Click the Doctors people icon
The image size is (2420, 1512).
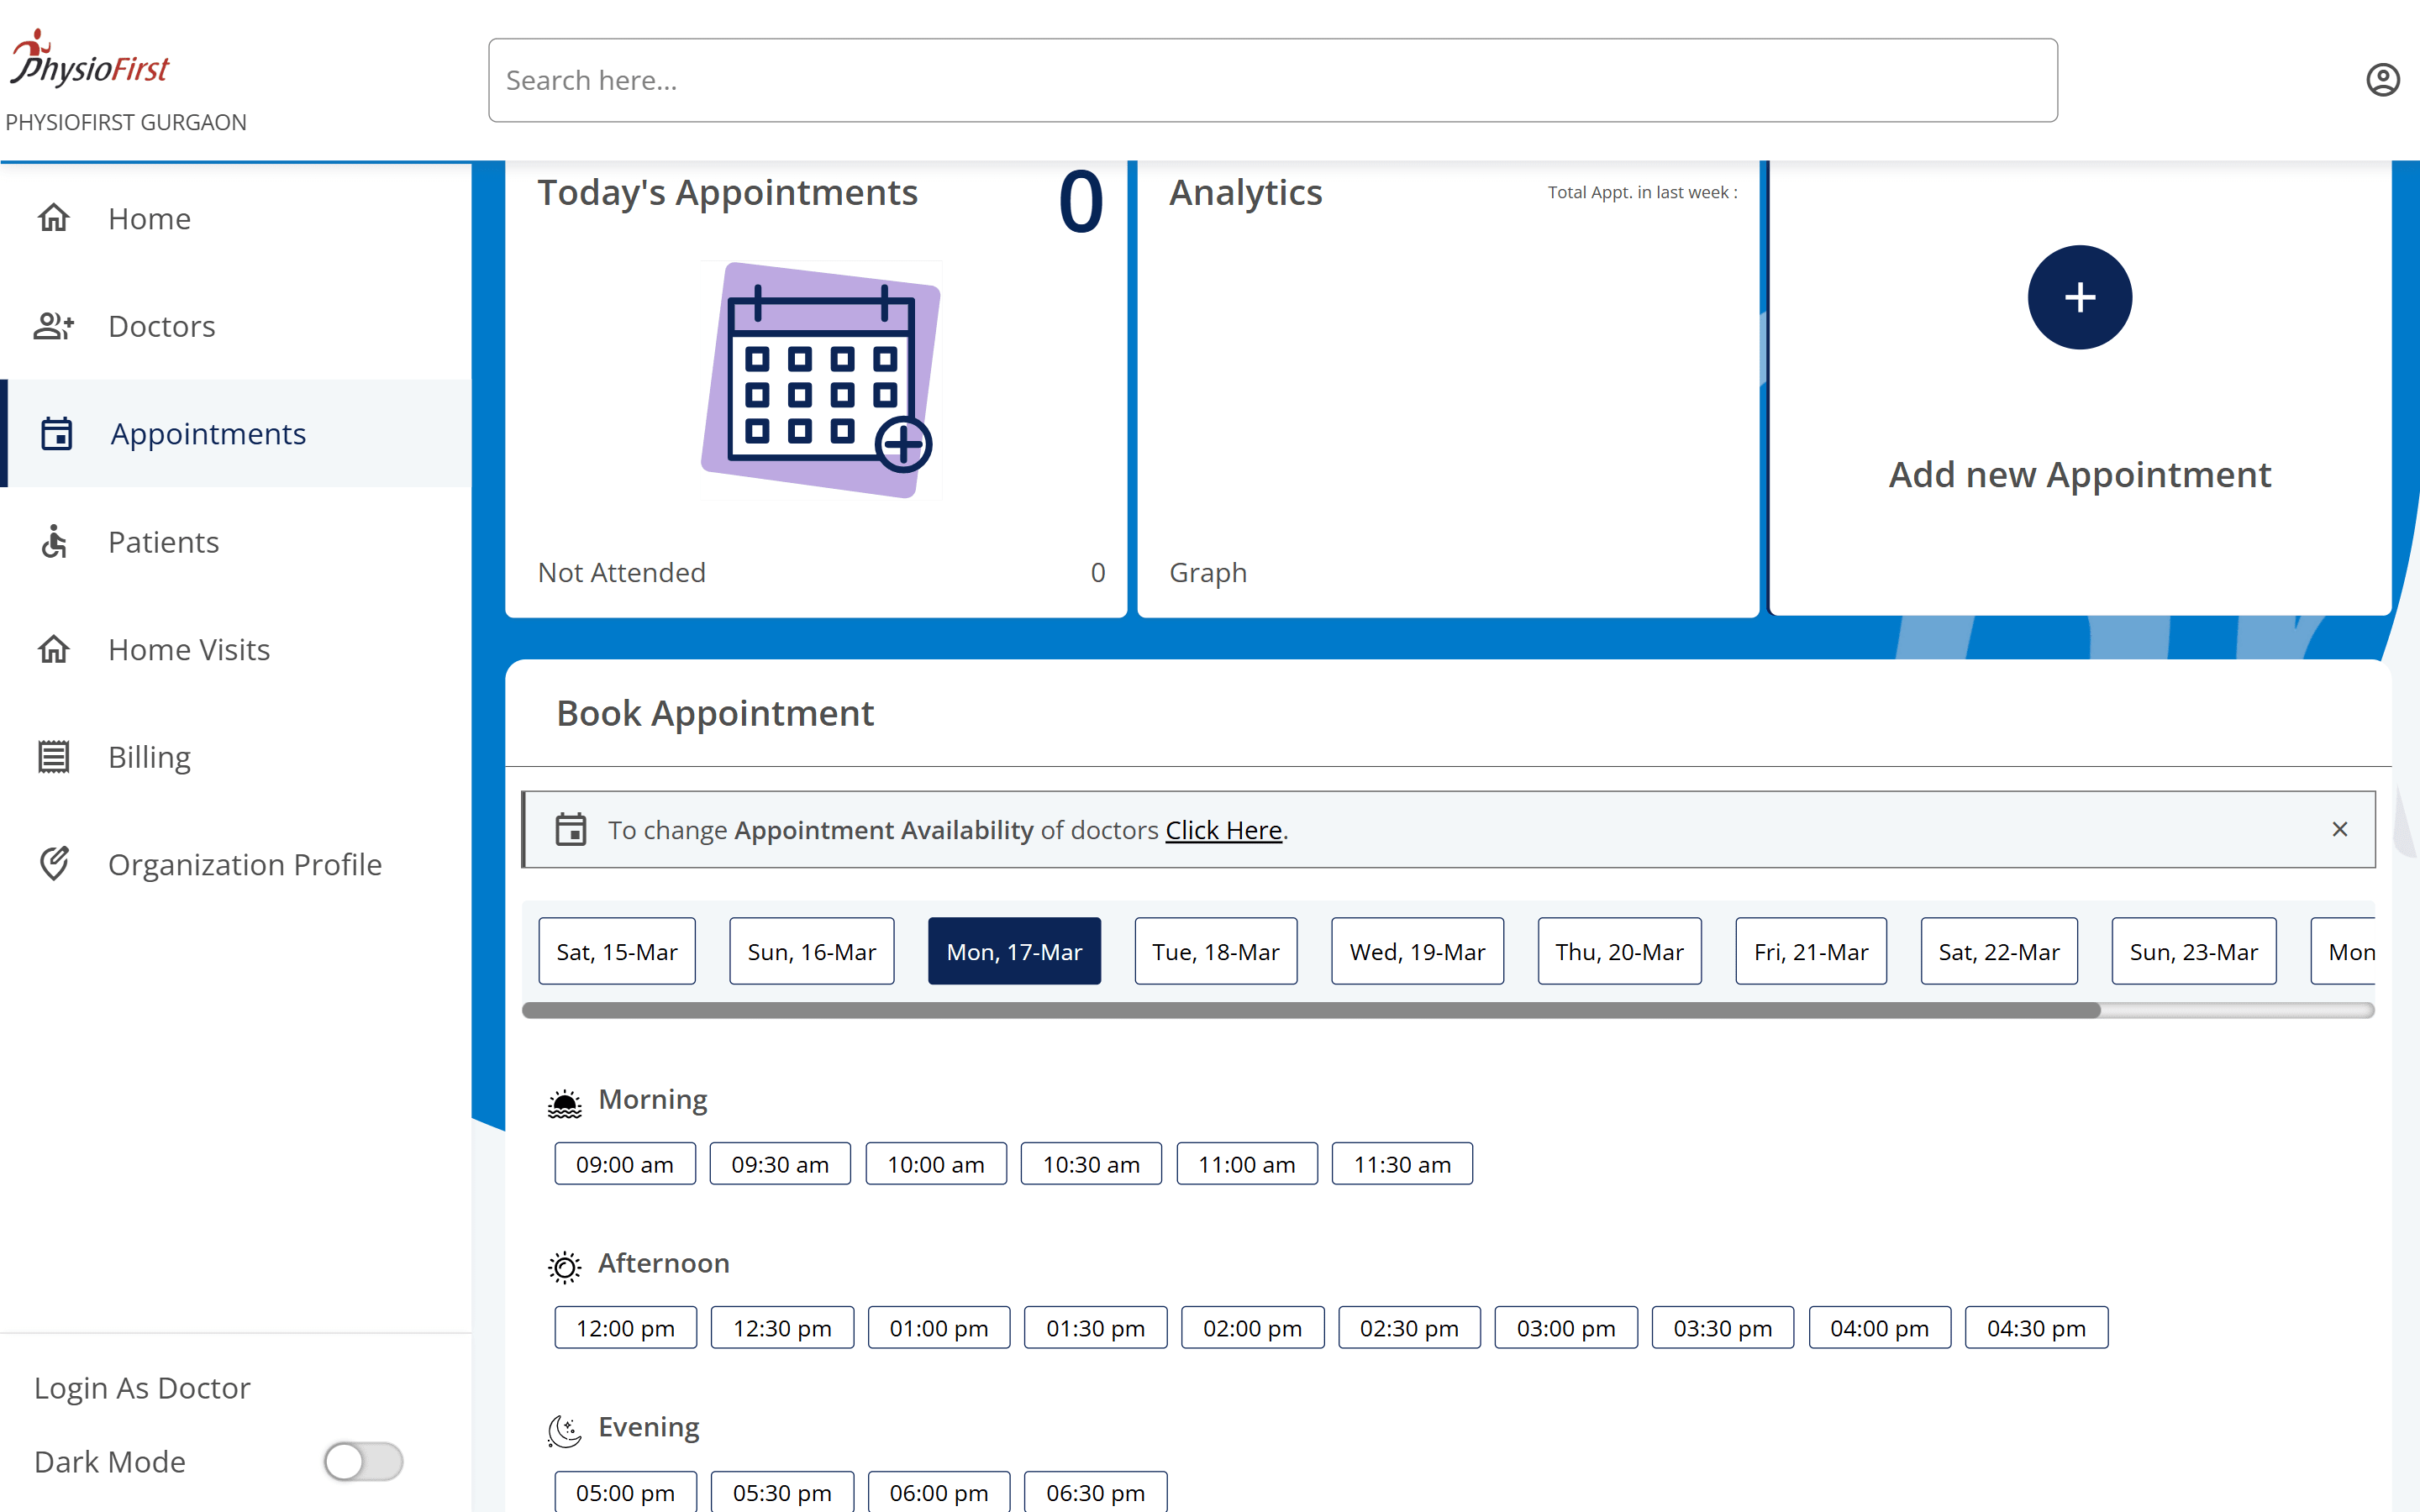coord(54,326)
